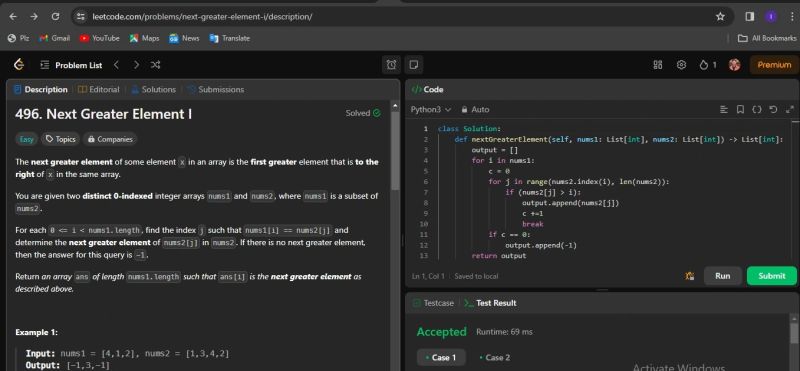Click the 'Runtime: 69 ms' text
This screenshot has width=800, height=371.
click(504, 332)
